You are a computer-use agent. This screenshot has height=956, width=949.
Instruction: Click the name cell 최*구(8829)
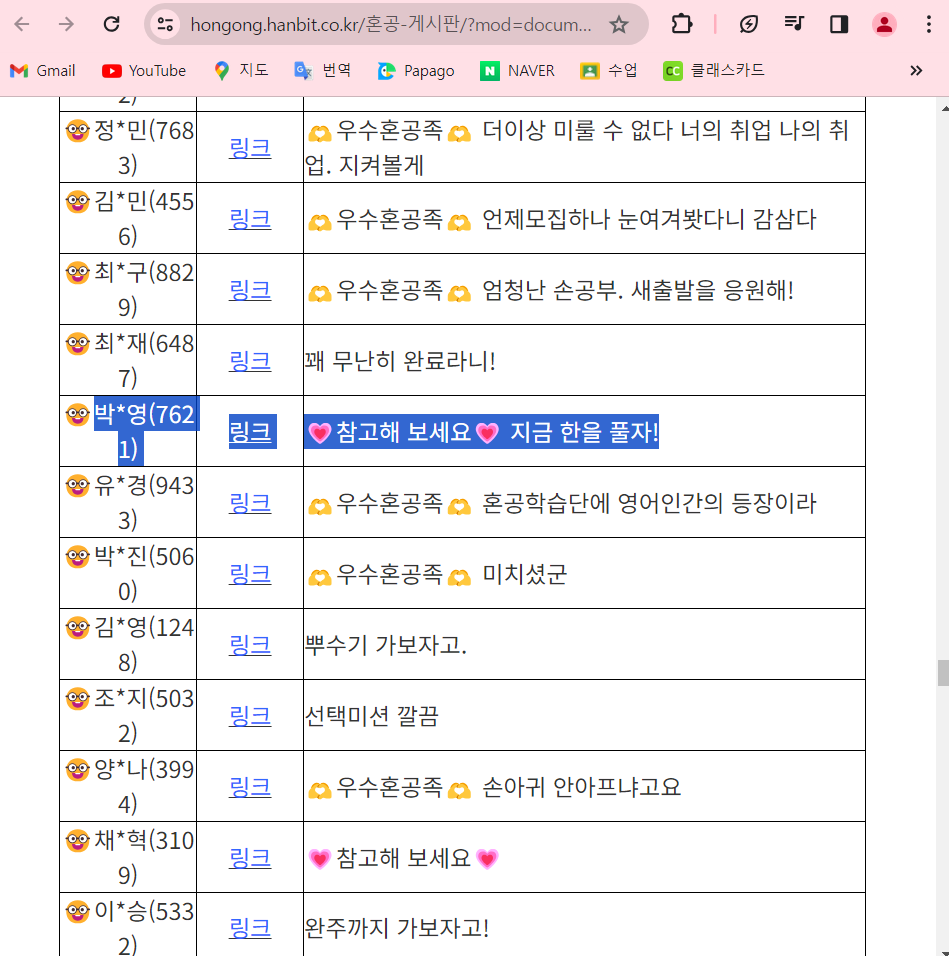[129, 290]
